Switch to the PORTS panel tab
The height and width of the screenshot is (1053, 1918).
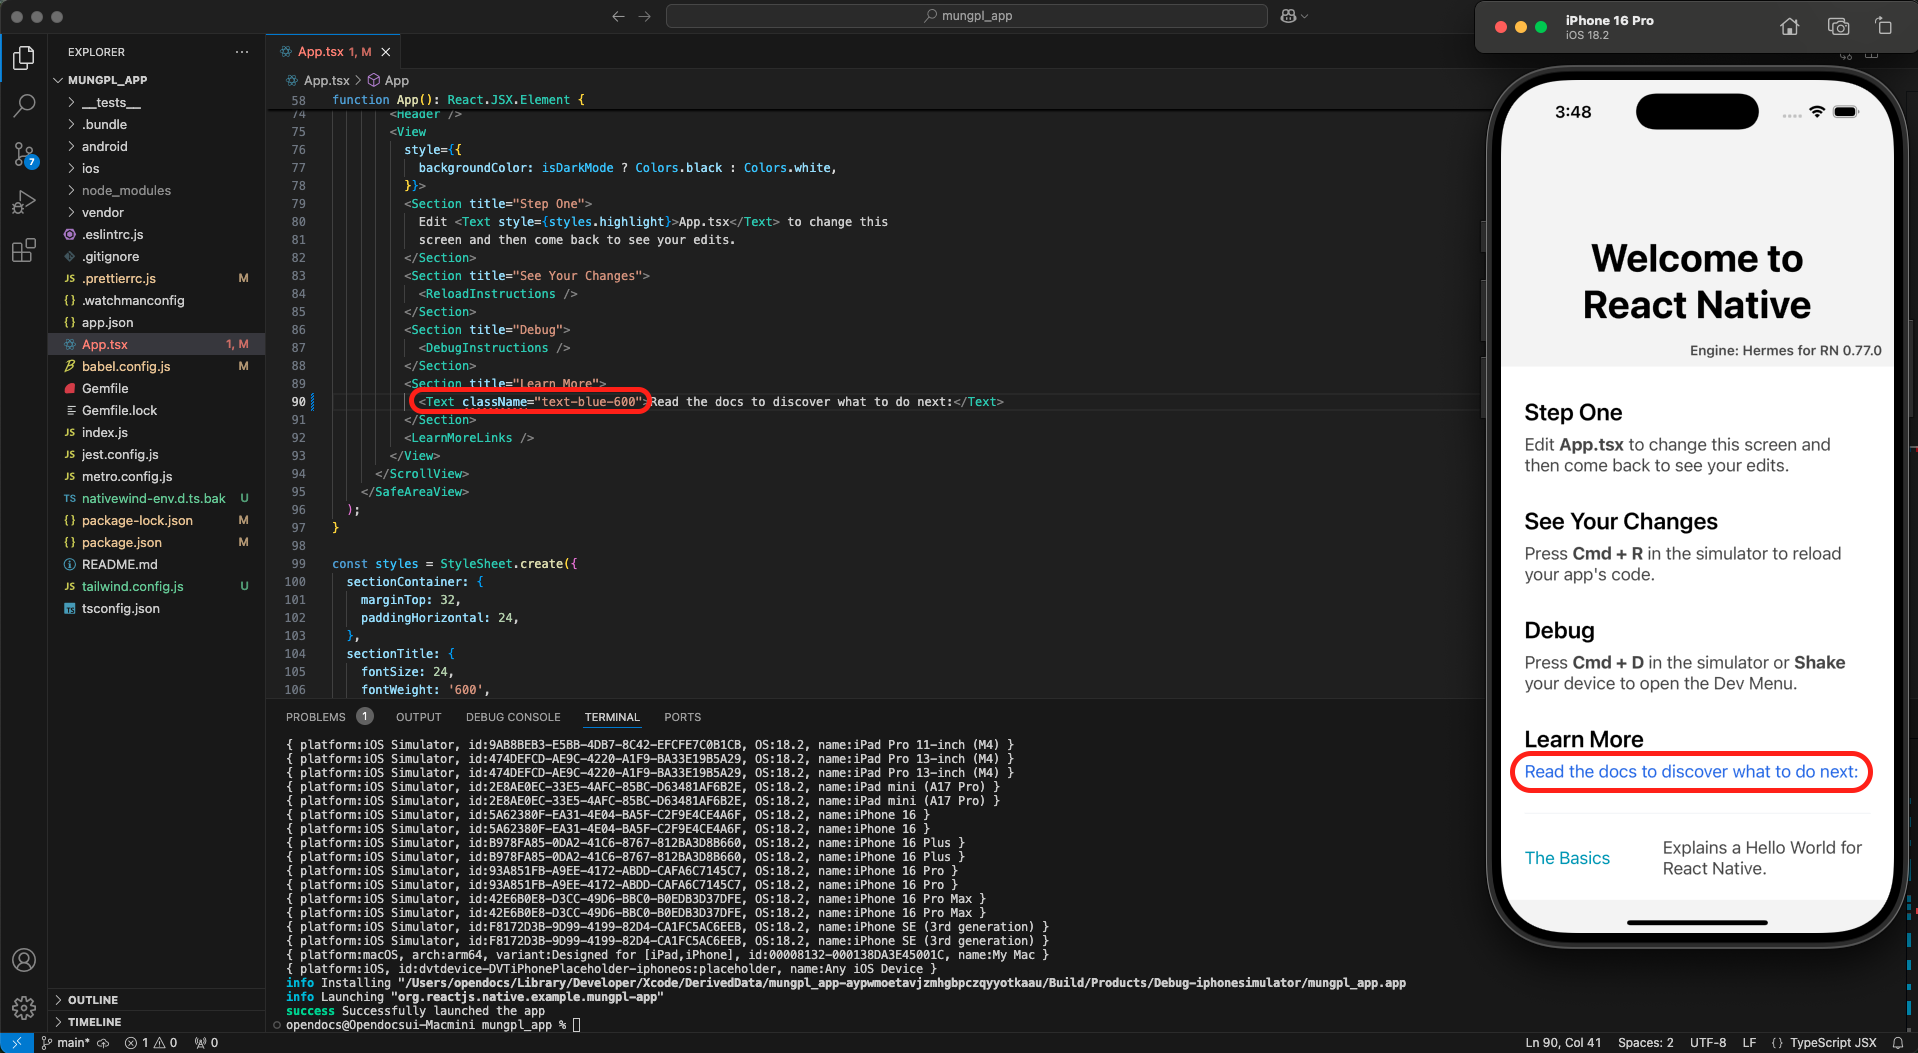(682, 717)
